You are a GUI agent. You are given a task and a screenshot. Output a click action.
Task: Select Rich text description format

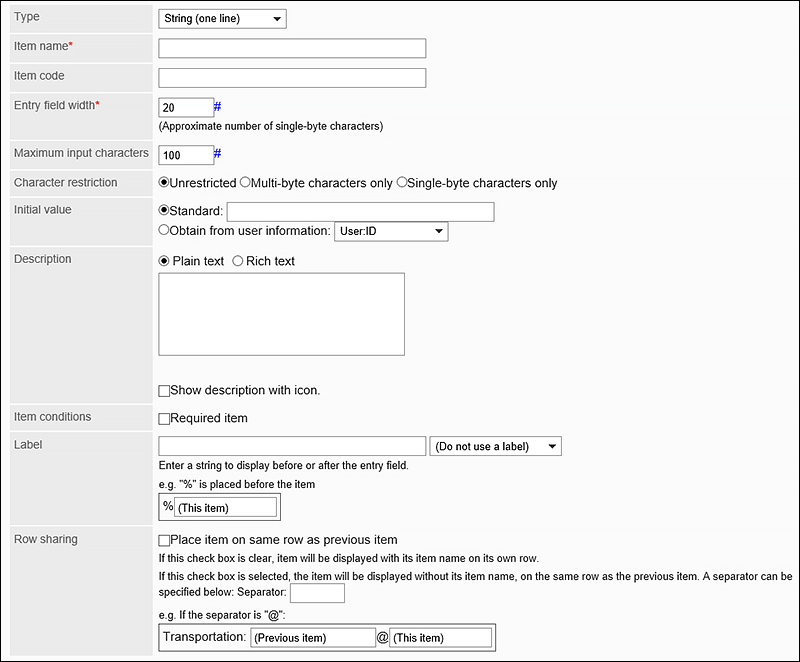(237, 261)
